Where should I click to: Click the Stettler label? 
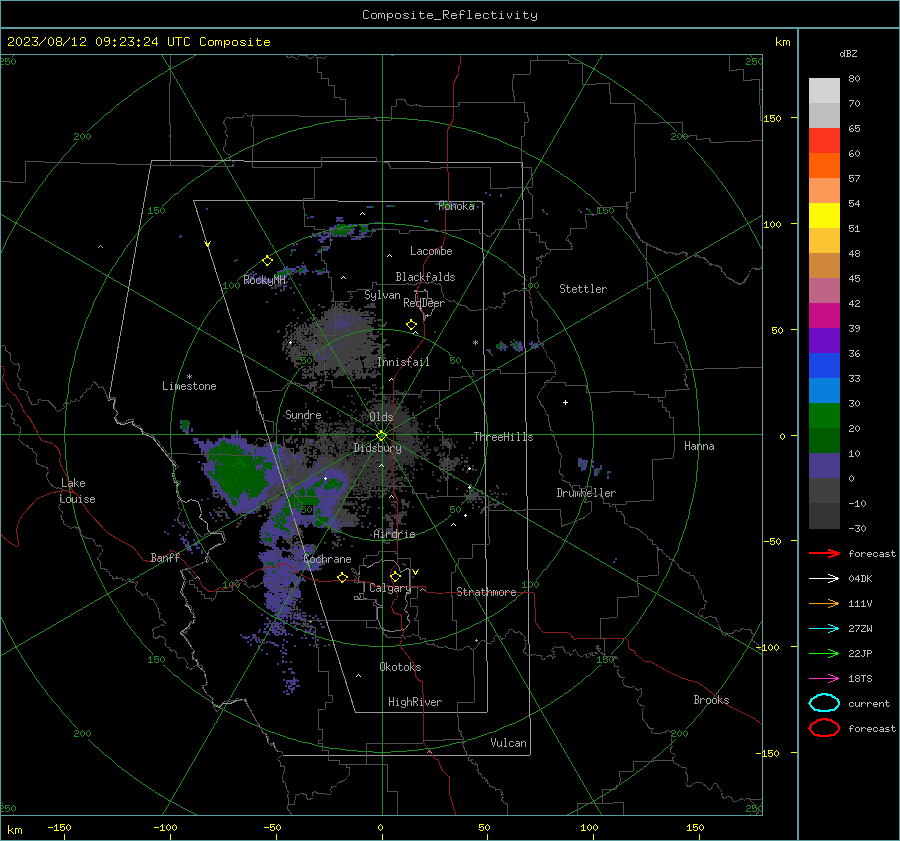[x=583, y=289]
